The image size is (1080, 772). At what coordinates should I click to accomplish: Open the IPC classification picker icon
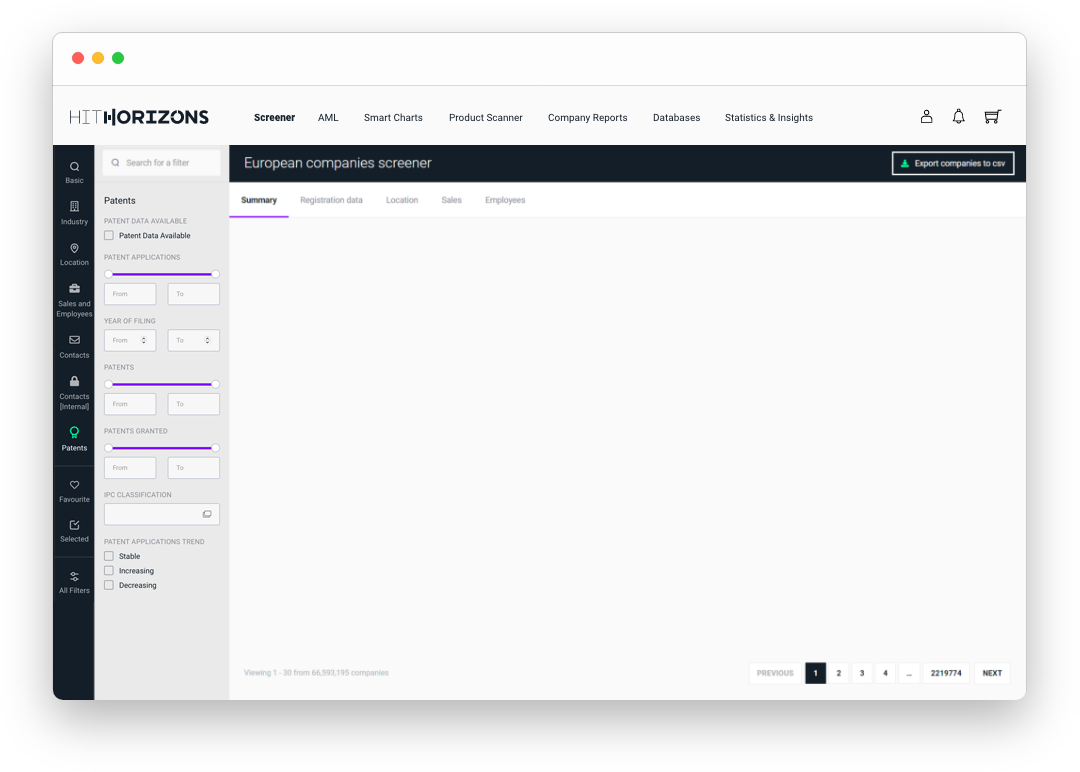(207, 514)
